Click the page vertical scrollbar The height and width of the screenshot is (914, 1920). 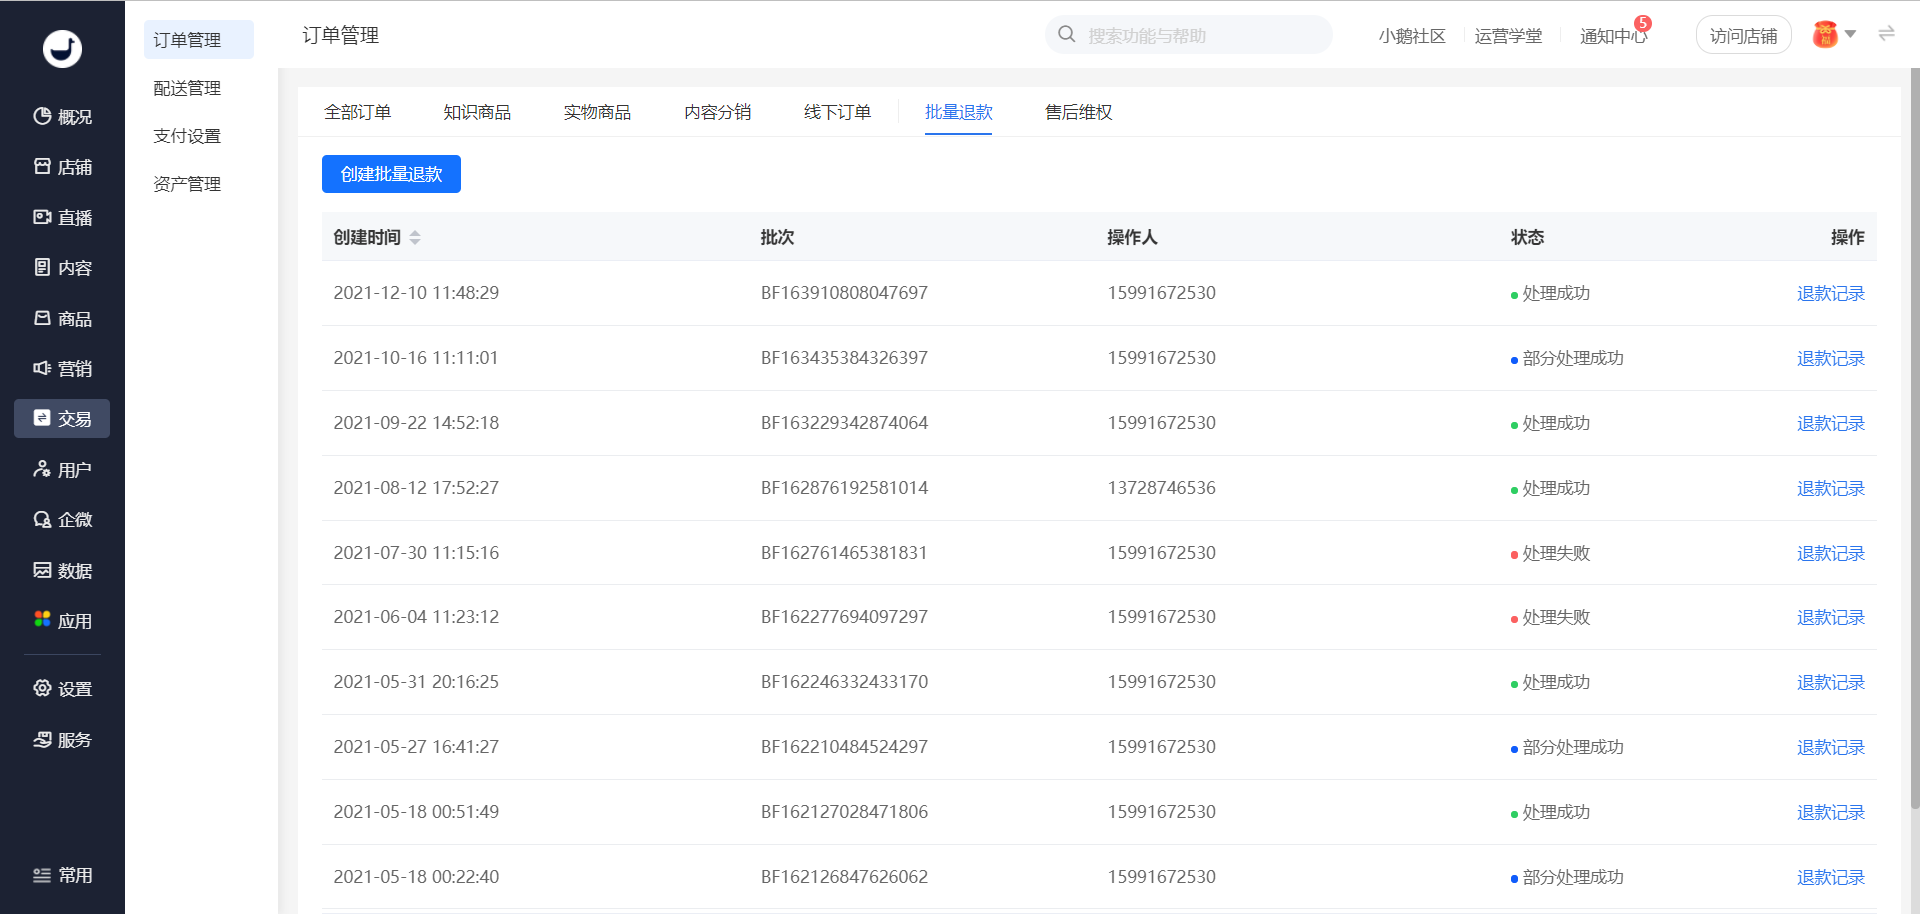(1914, 438)
